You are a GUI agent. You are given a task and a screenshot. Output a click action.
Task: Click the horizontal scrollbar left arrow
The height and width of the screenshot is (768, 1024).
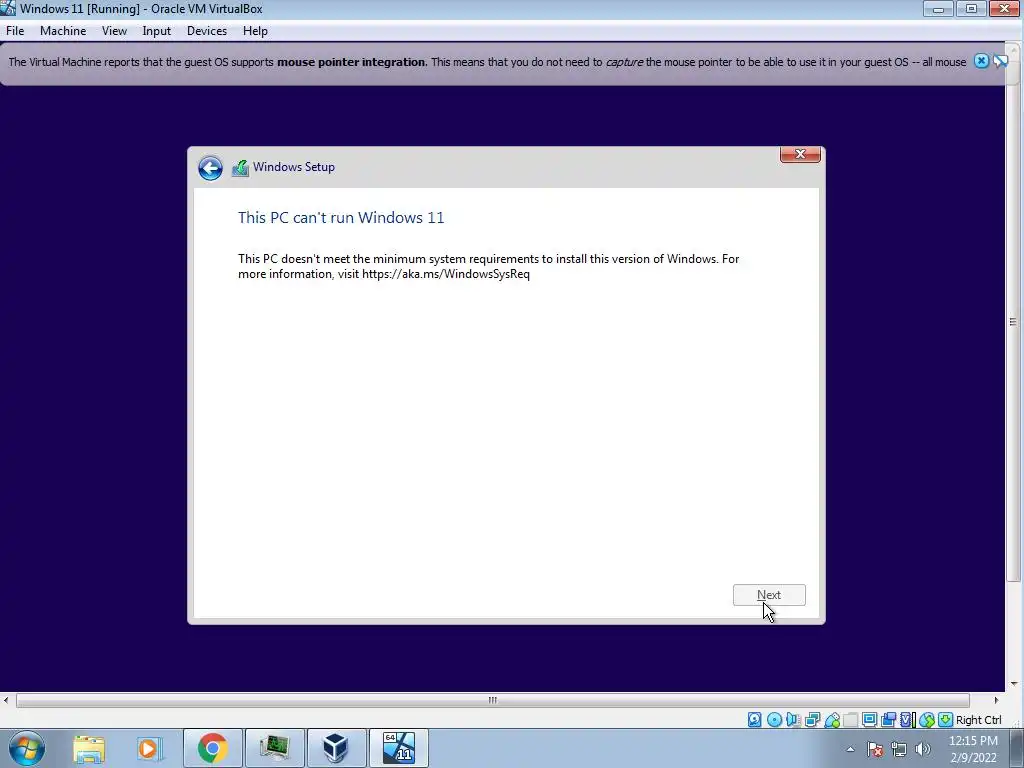[6, 700]
